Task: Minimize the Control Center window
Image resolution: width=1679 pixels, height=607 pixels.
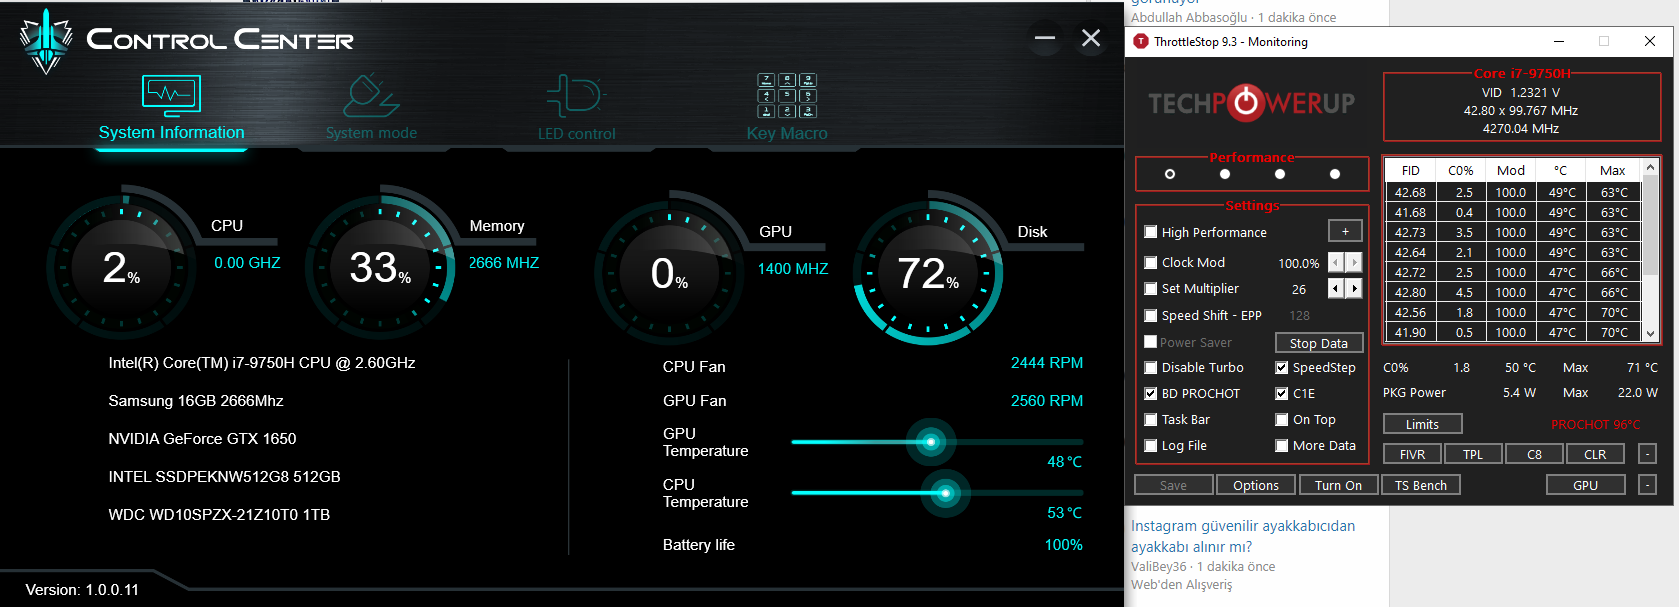Action: tap(1045, 38)
